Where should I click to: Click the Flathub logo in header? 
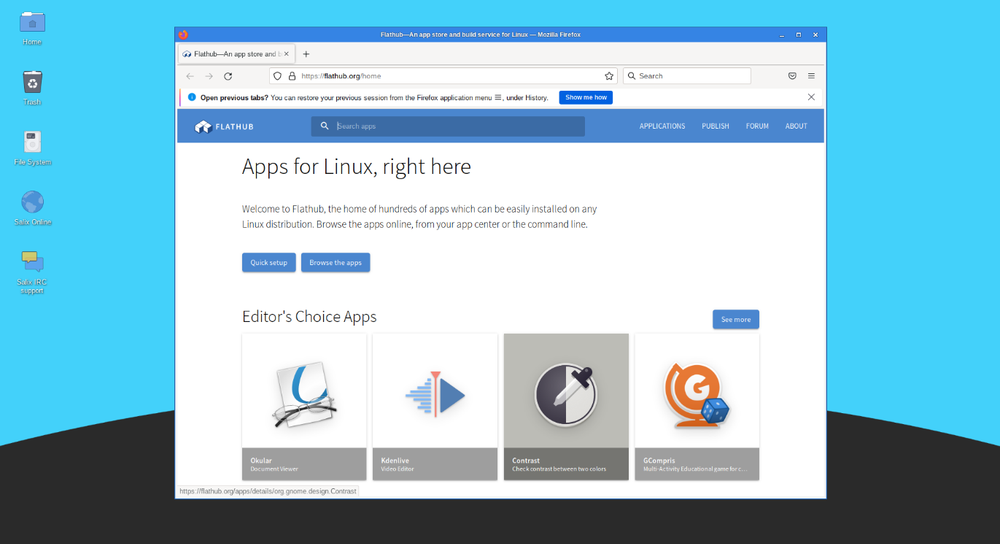point(224,126)
